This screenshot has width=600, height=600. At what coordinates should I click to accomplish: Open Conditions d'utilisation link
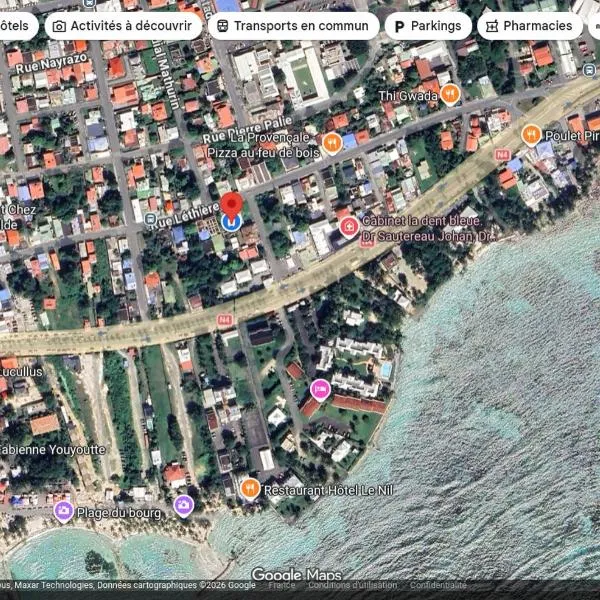point(352,585)
